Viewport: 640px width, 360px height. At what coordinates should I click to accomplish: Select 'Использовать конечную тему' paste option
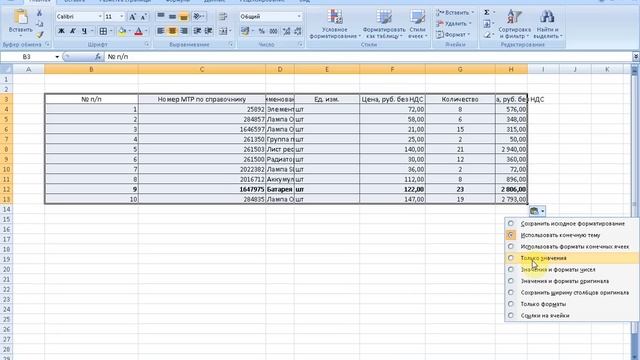[572, 235]
